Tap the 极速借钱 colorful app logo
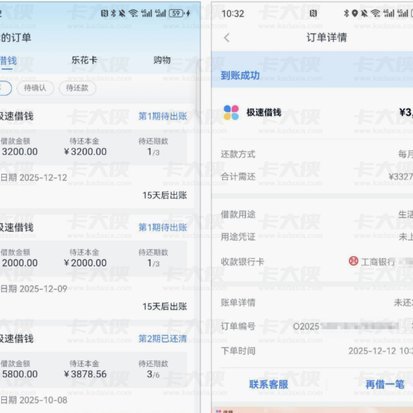 pos(231,112)
